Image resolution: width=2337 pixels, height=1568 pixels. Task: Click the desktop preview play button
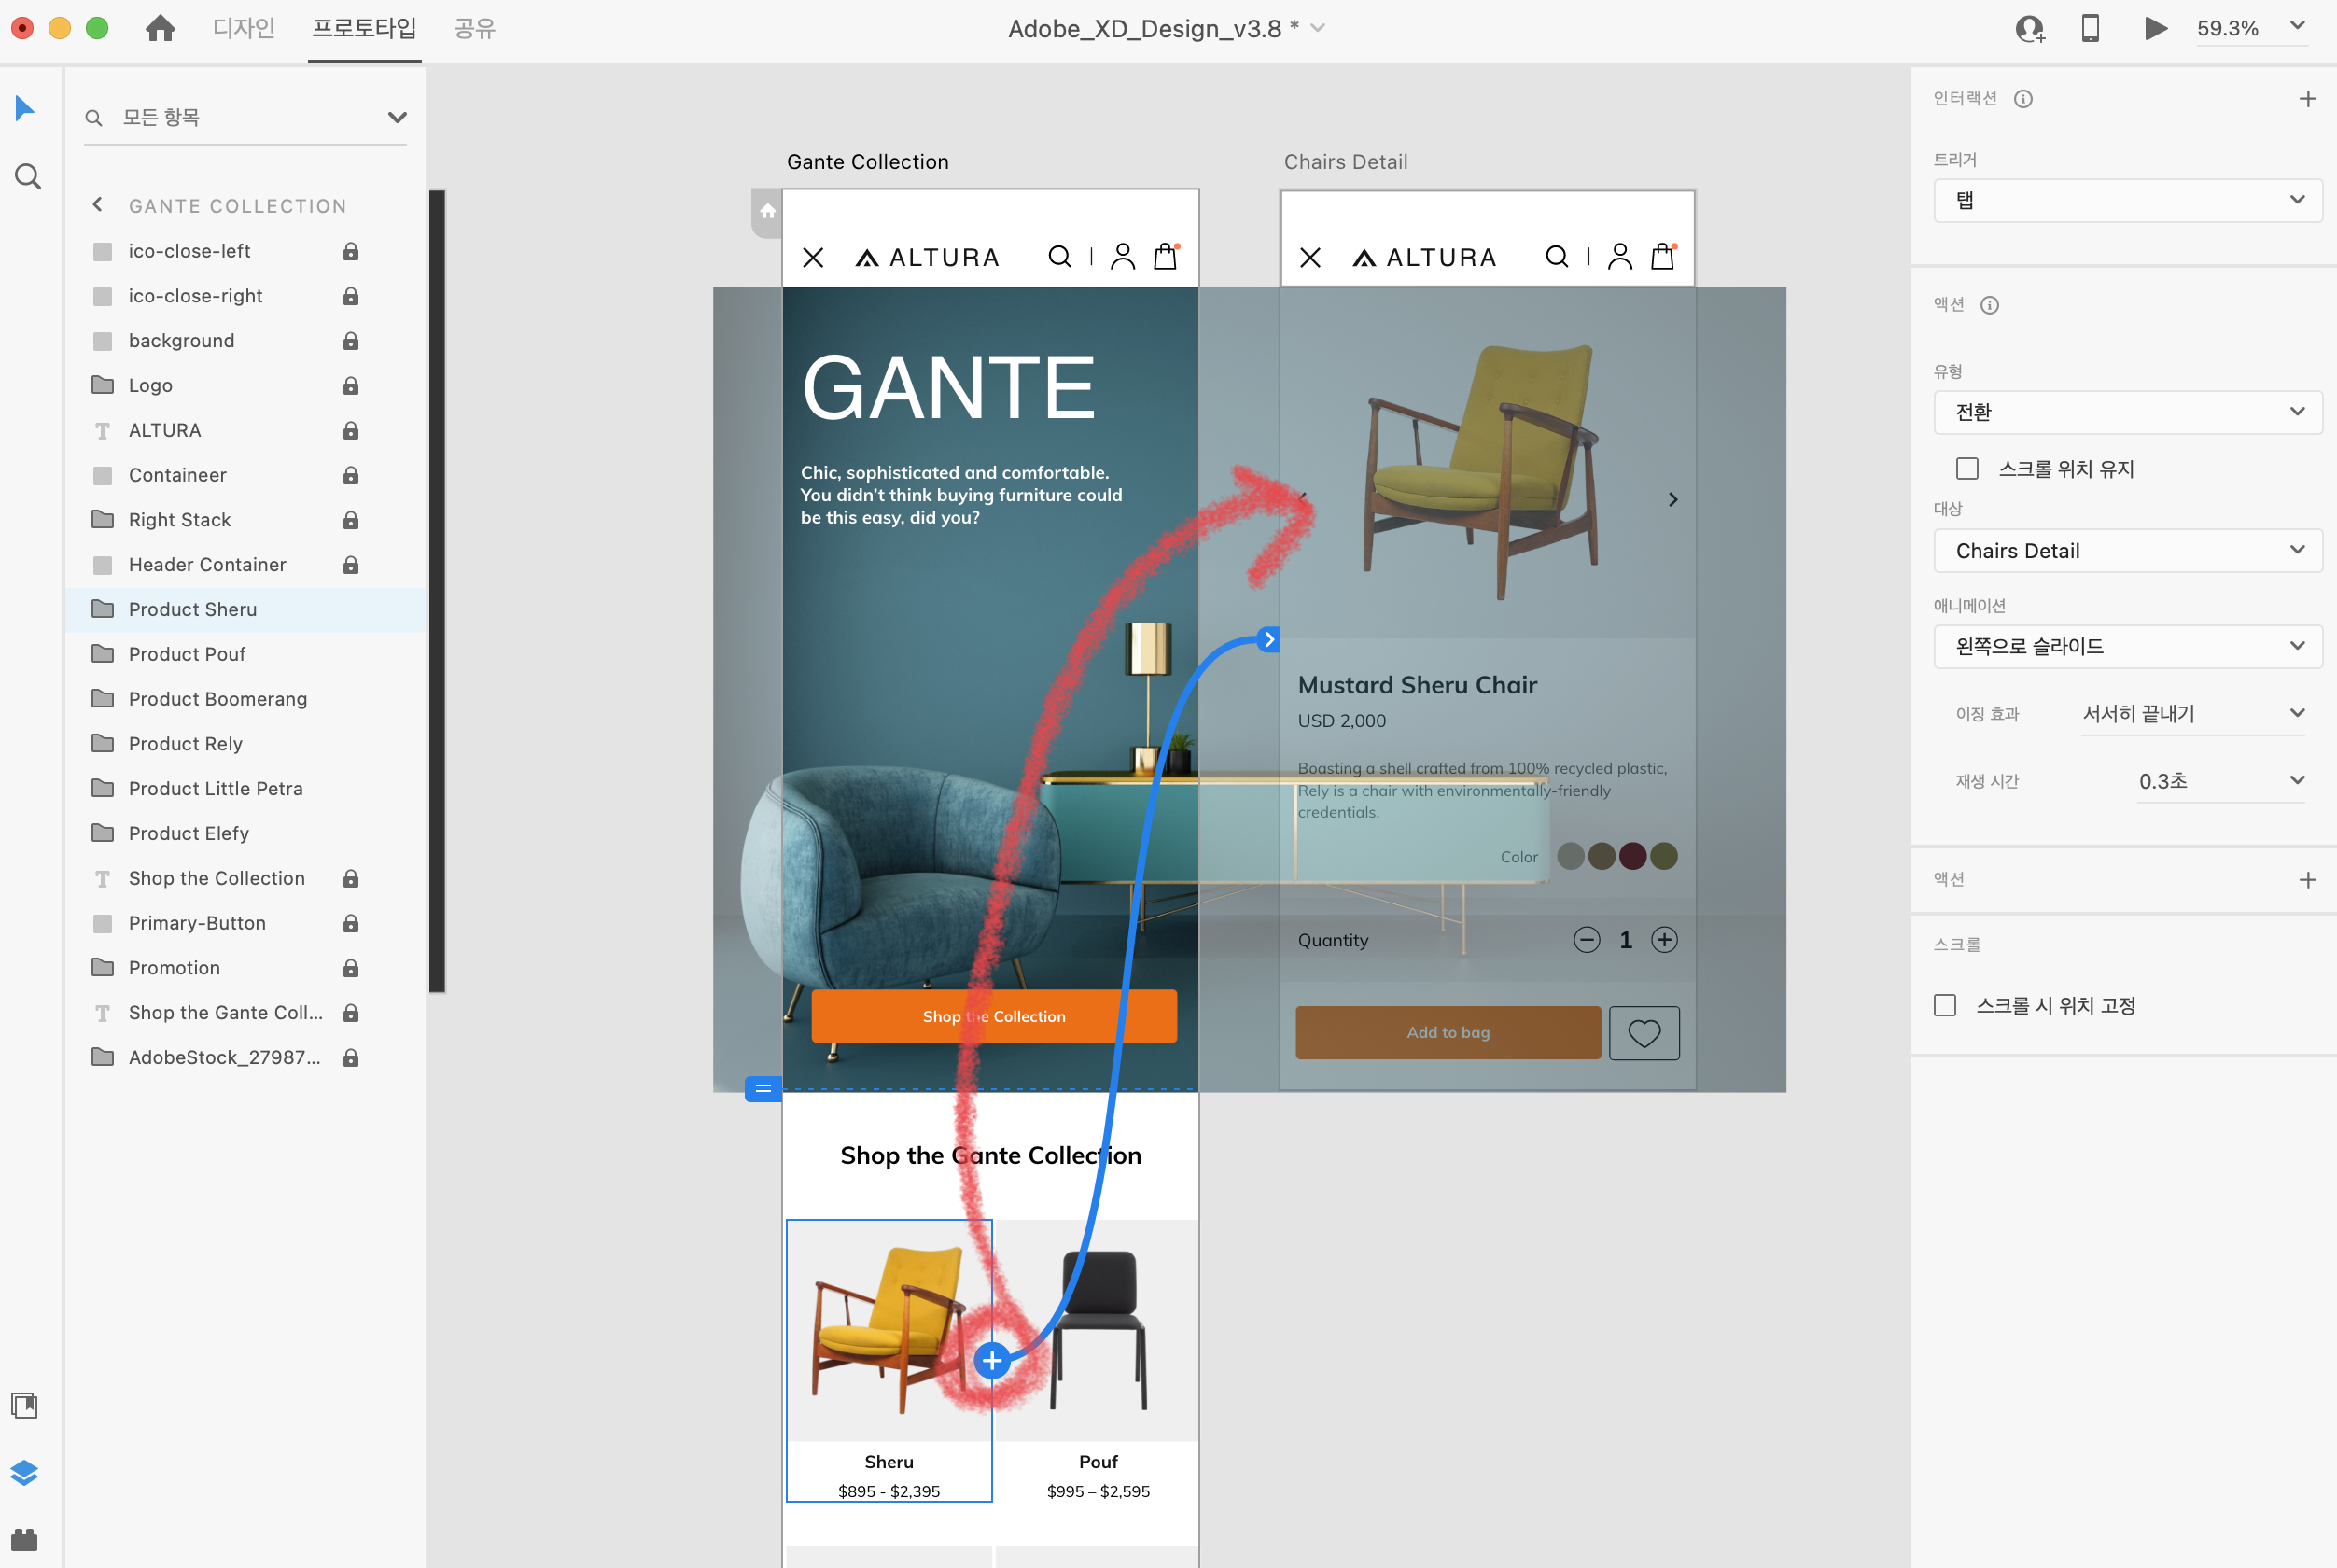(2155, 28)
